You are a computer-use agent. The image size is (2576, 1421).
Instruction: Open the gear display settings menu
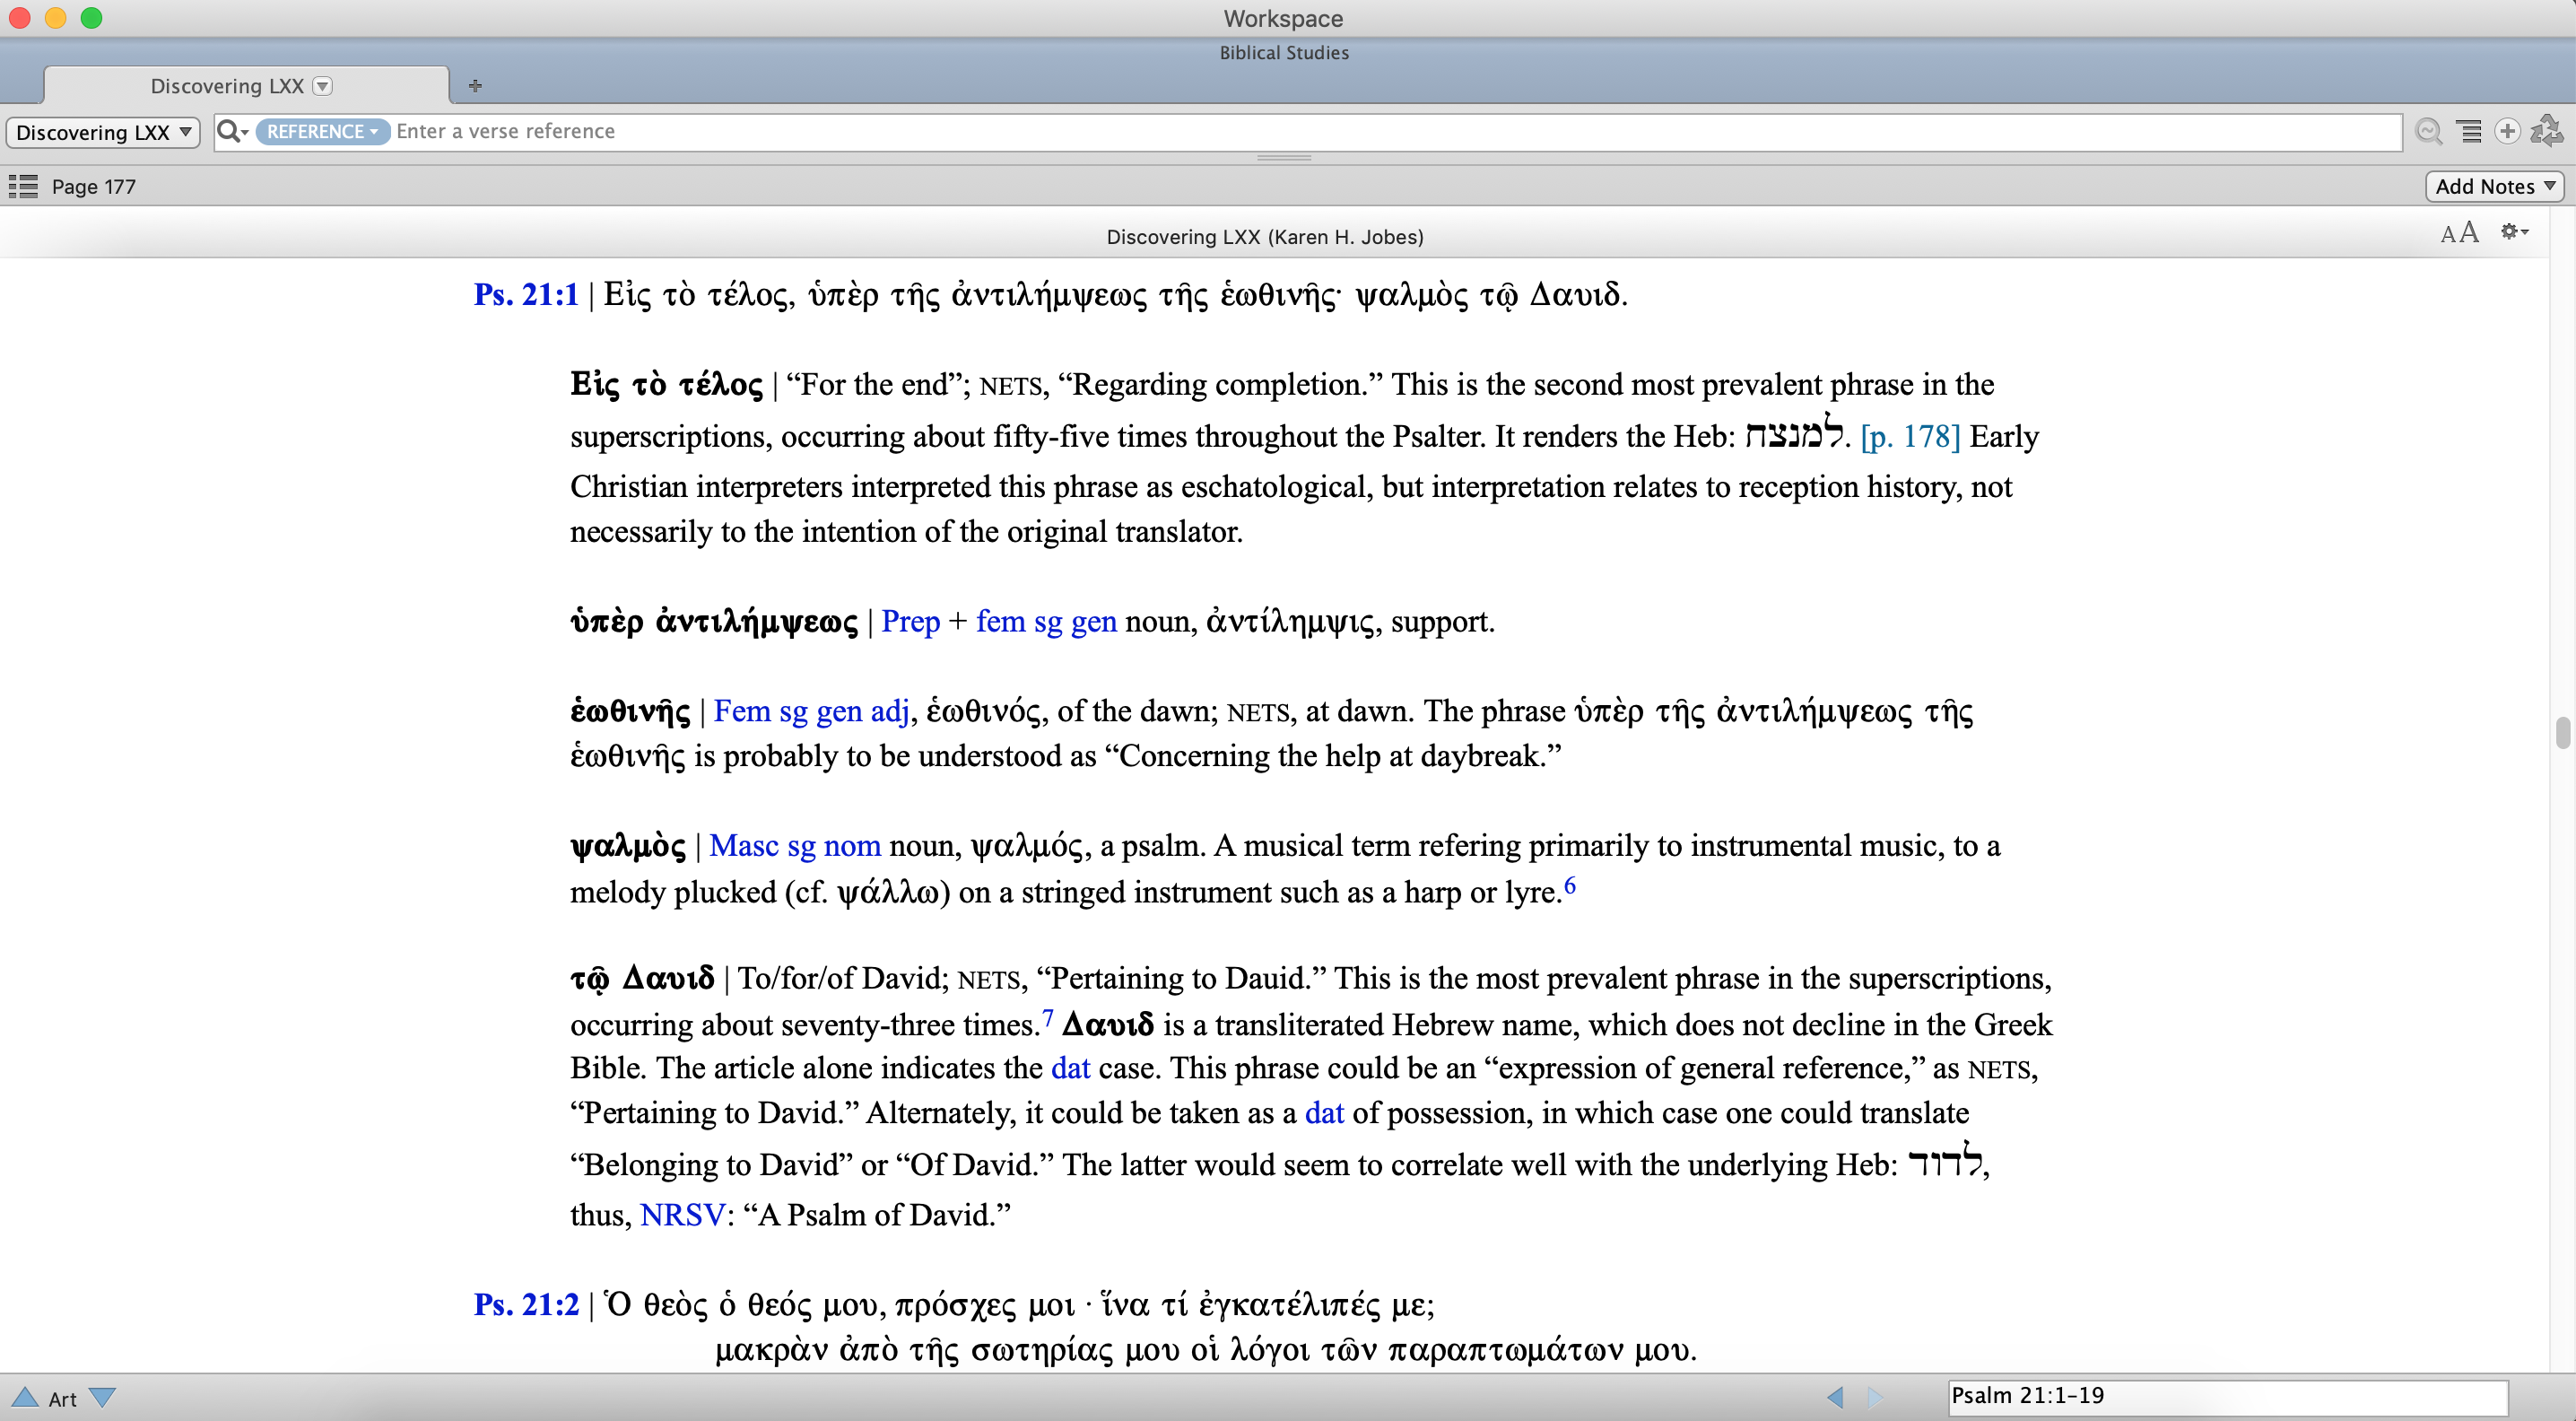(x=2514, y=233)
